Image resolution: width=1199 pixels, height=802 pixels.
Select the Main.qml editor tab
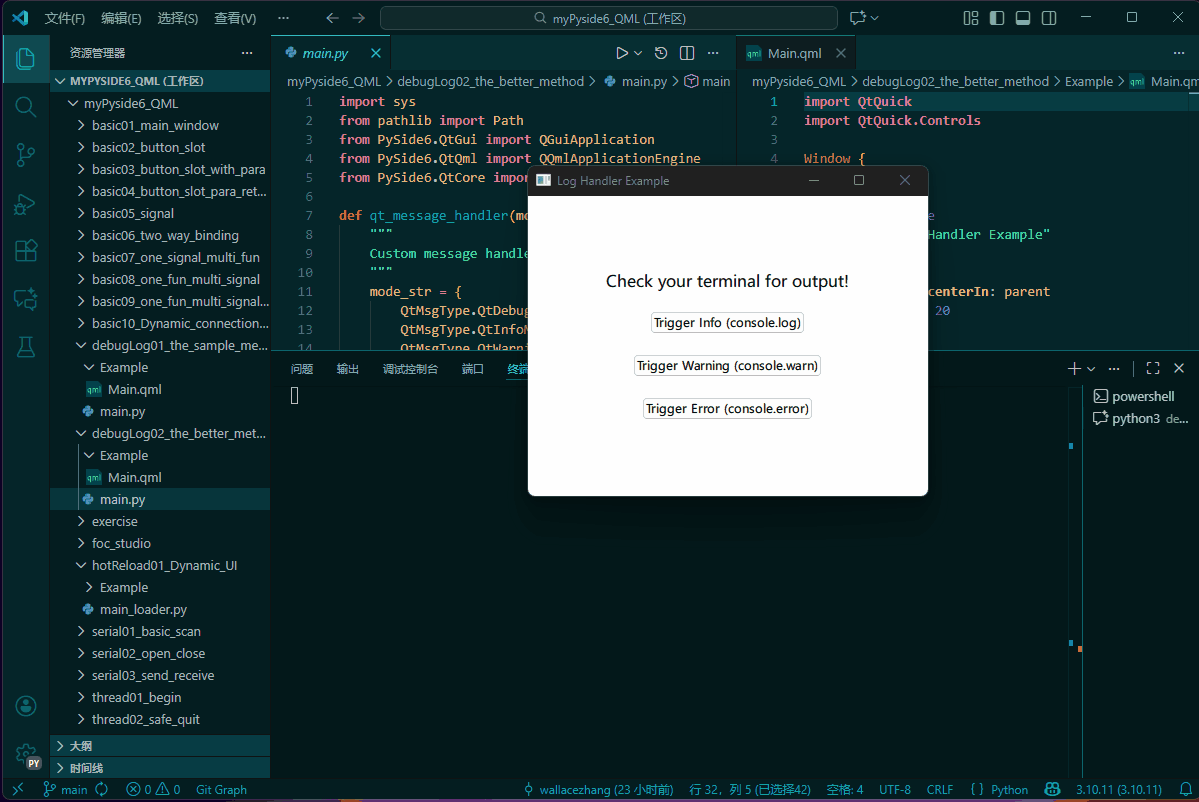(x=794, y=53)
